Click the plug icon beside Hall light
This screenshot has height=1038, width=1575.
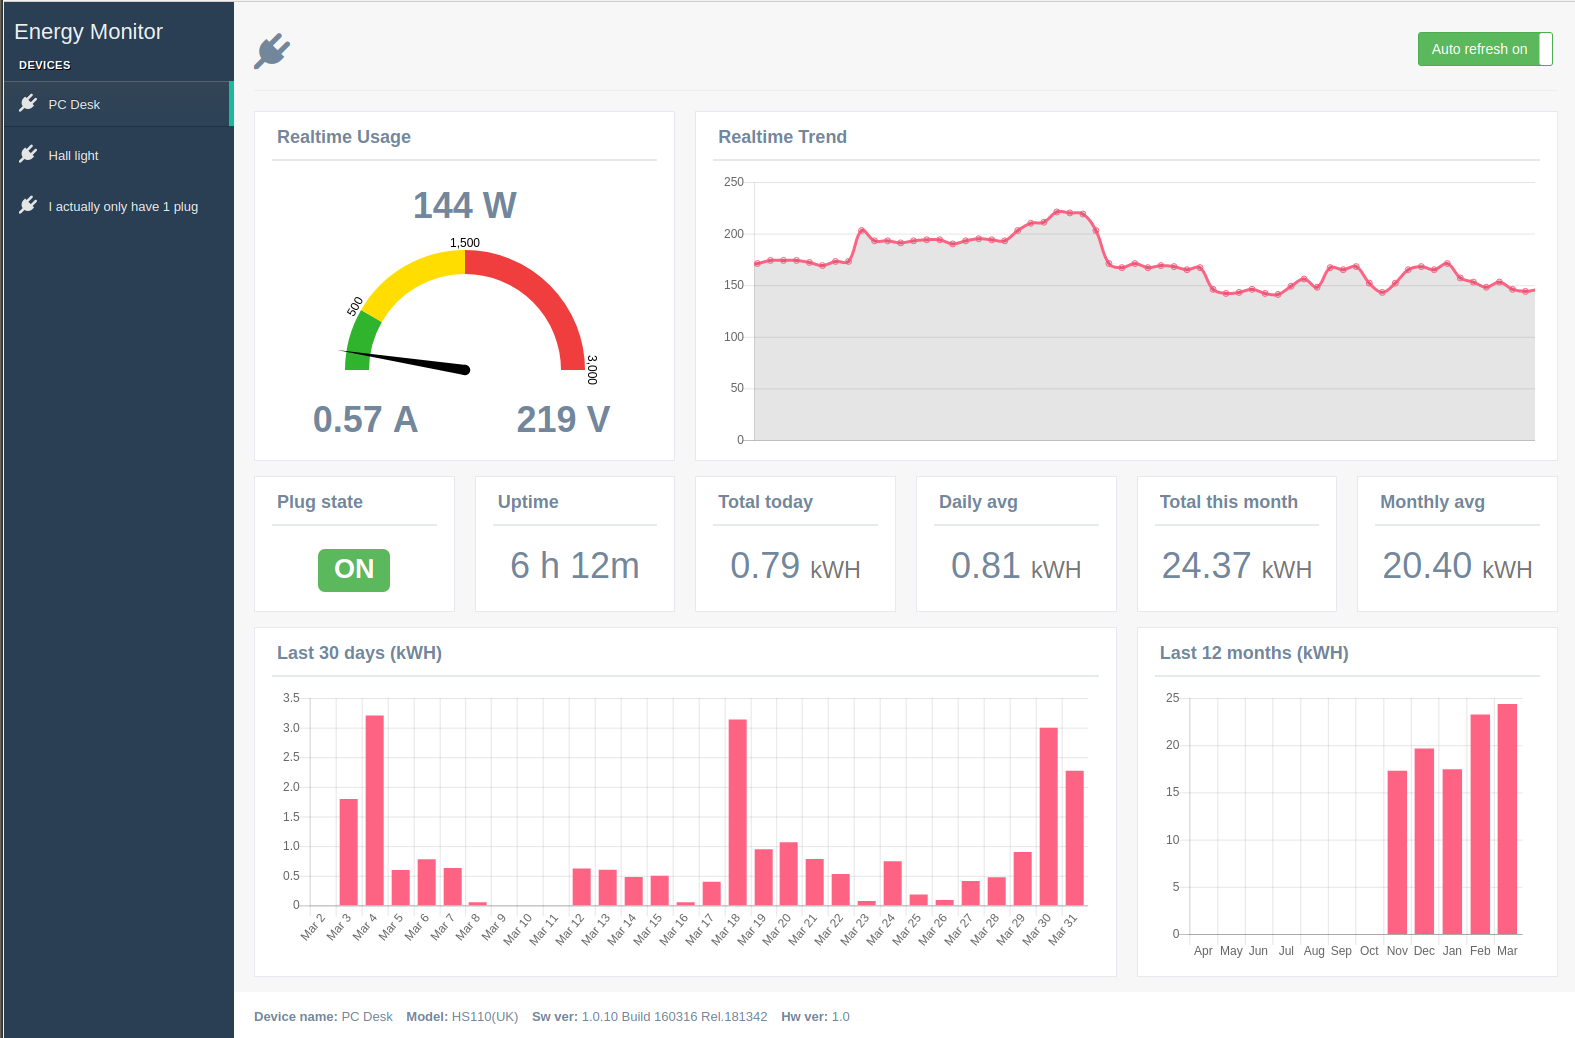point(28,154)
